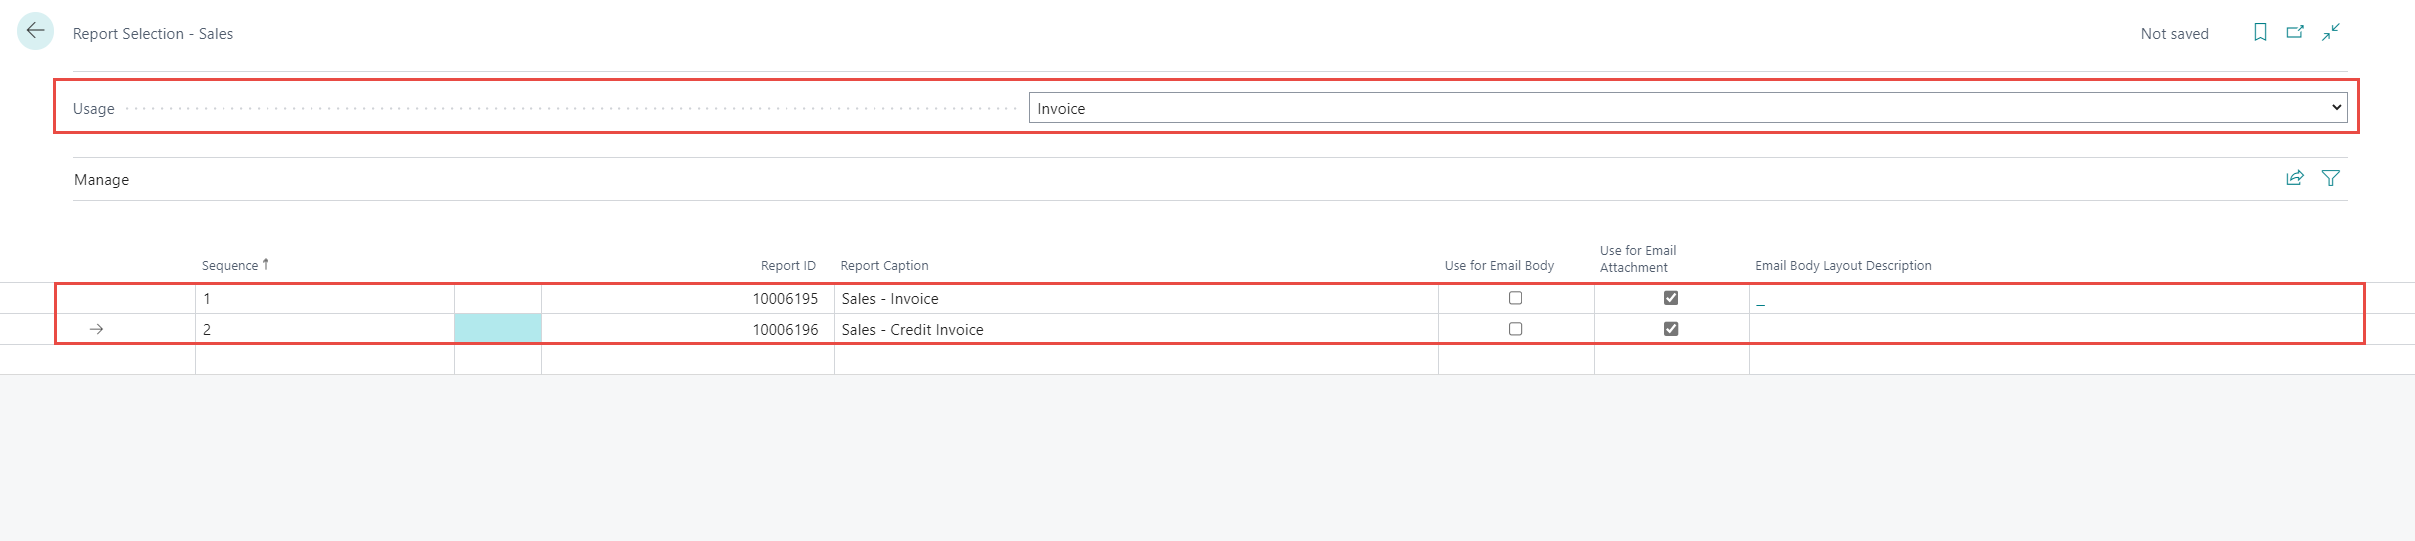Click the collapse page arrows icon
This screenshot has width=2415, height=541.
(x=2331, y=32)
